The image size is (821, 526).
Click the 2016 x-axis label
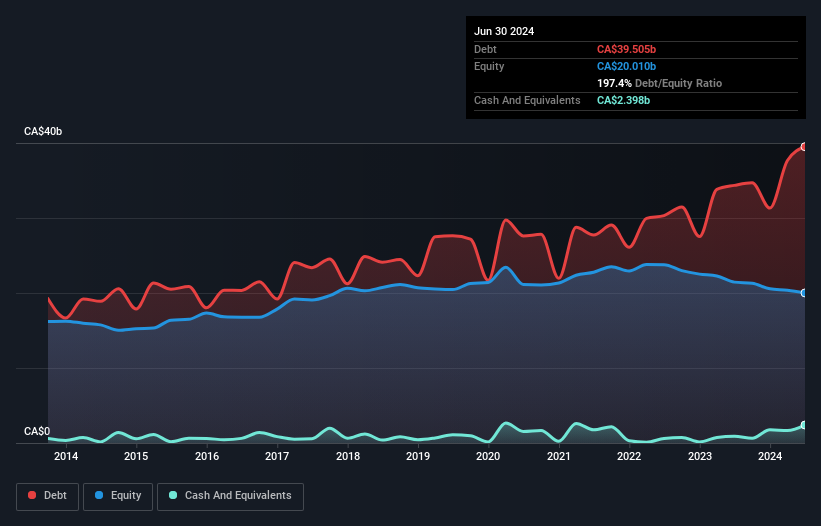coord(207,456)
